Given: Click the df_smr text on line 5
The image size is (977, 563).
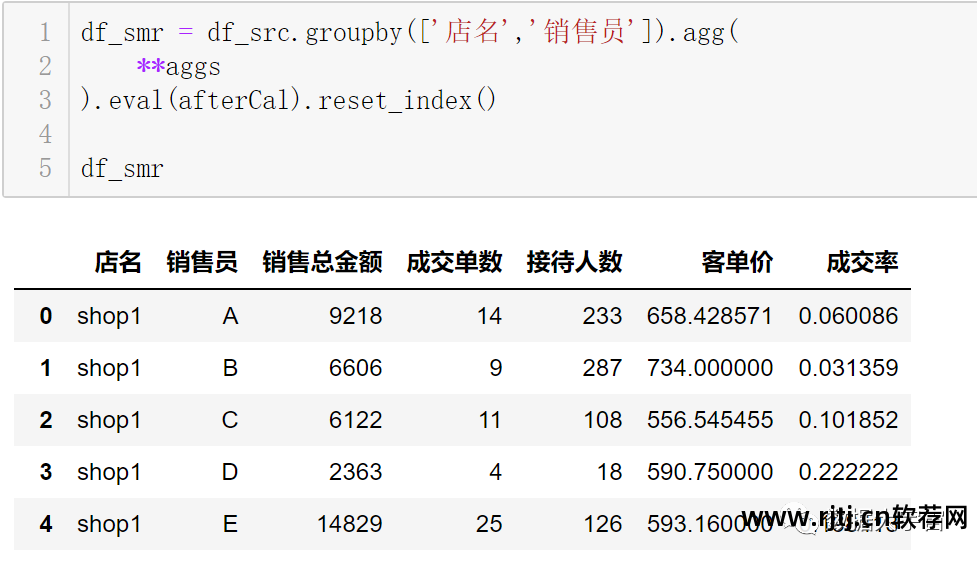Looking at the screenshot, I should tap(122, 168).
